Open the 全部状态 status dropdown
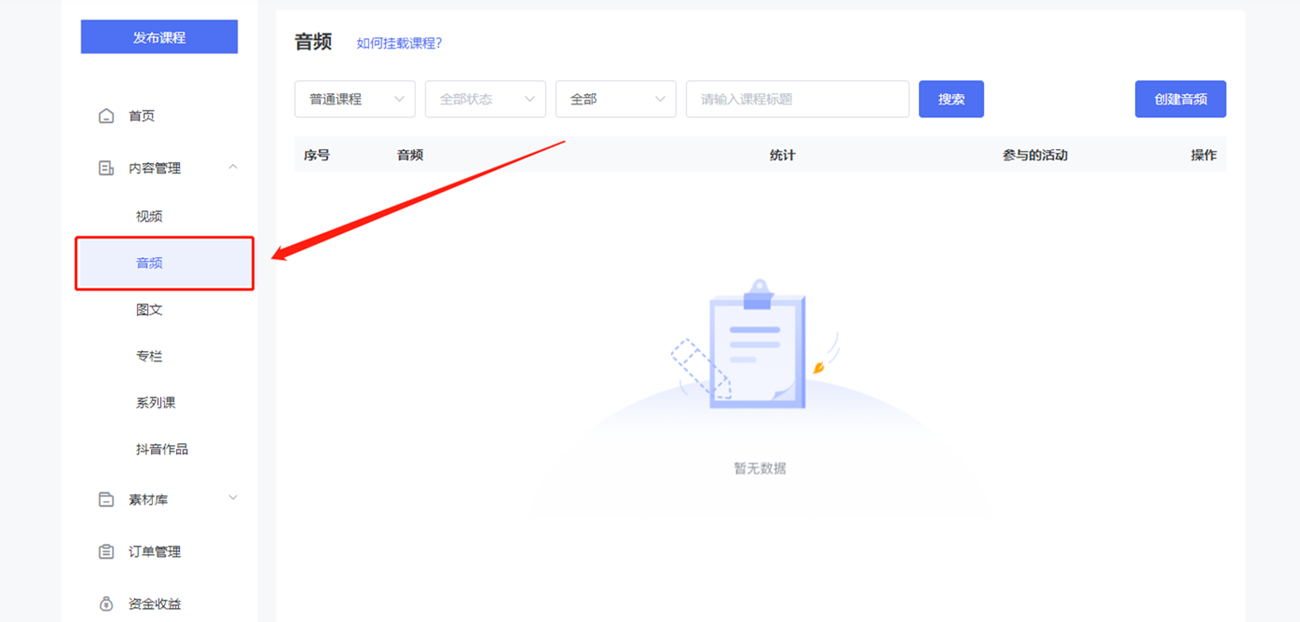Viewport: 1300px width, 622px height. 485,99
